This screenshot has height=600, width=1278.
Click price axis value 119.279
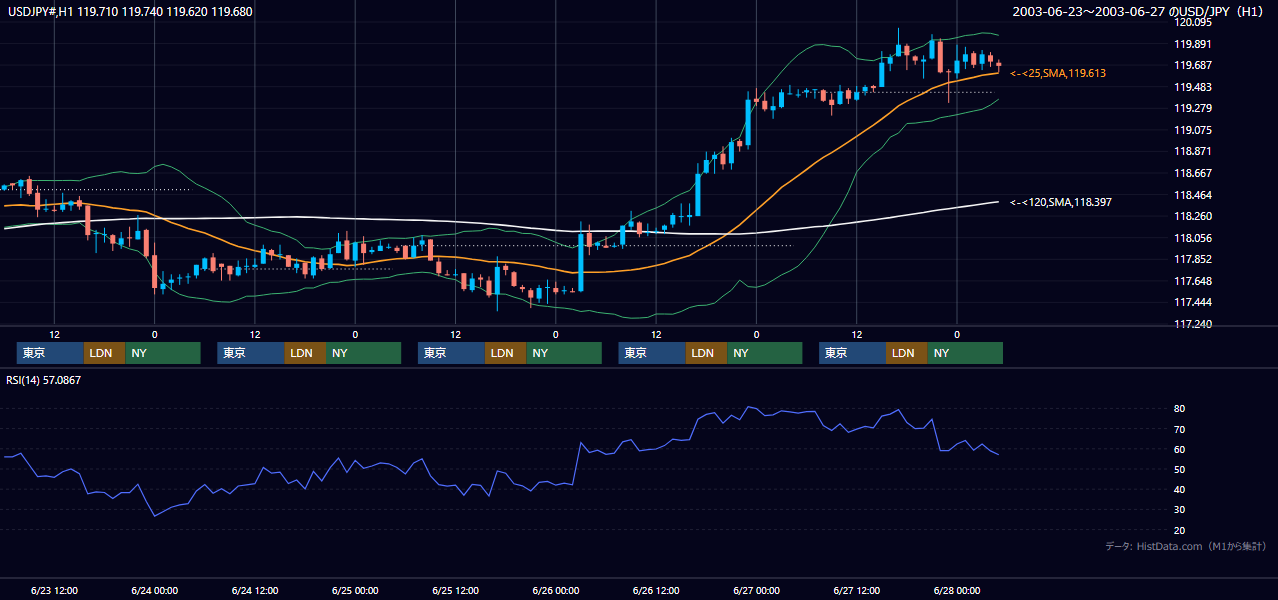tap(1193, 108)
